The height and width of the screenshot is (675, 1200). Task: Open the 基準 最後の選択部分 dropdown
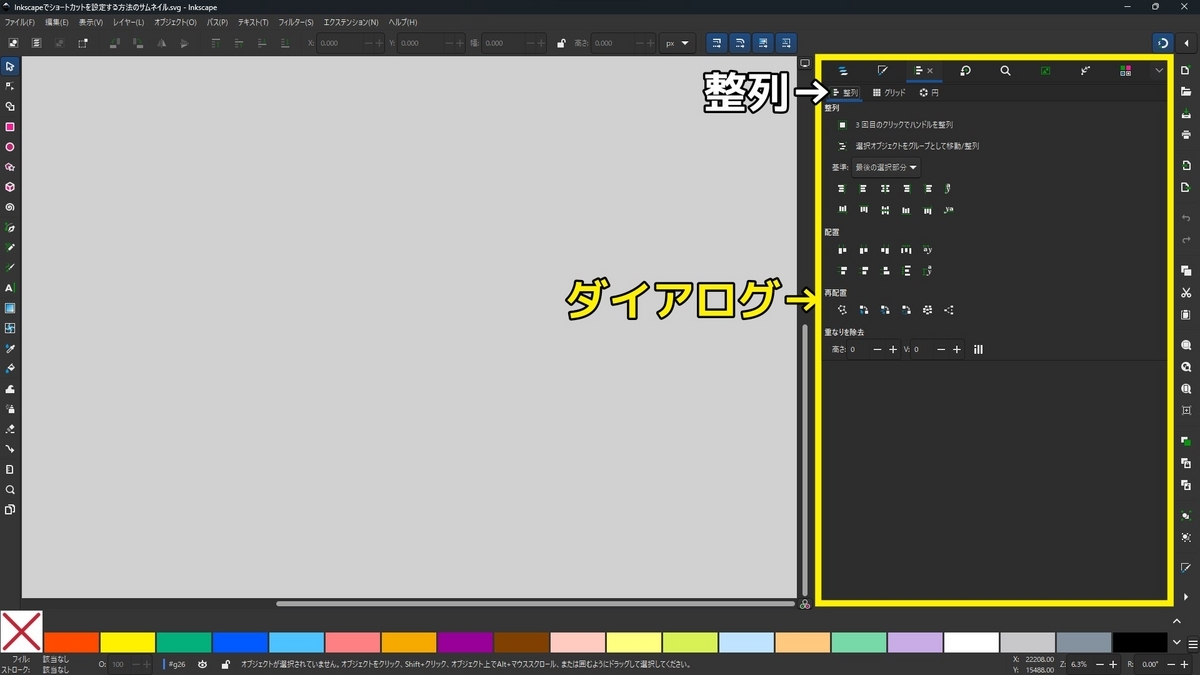(886, 167)
